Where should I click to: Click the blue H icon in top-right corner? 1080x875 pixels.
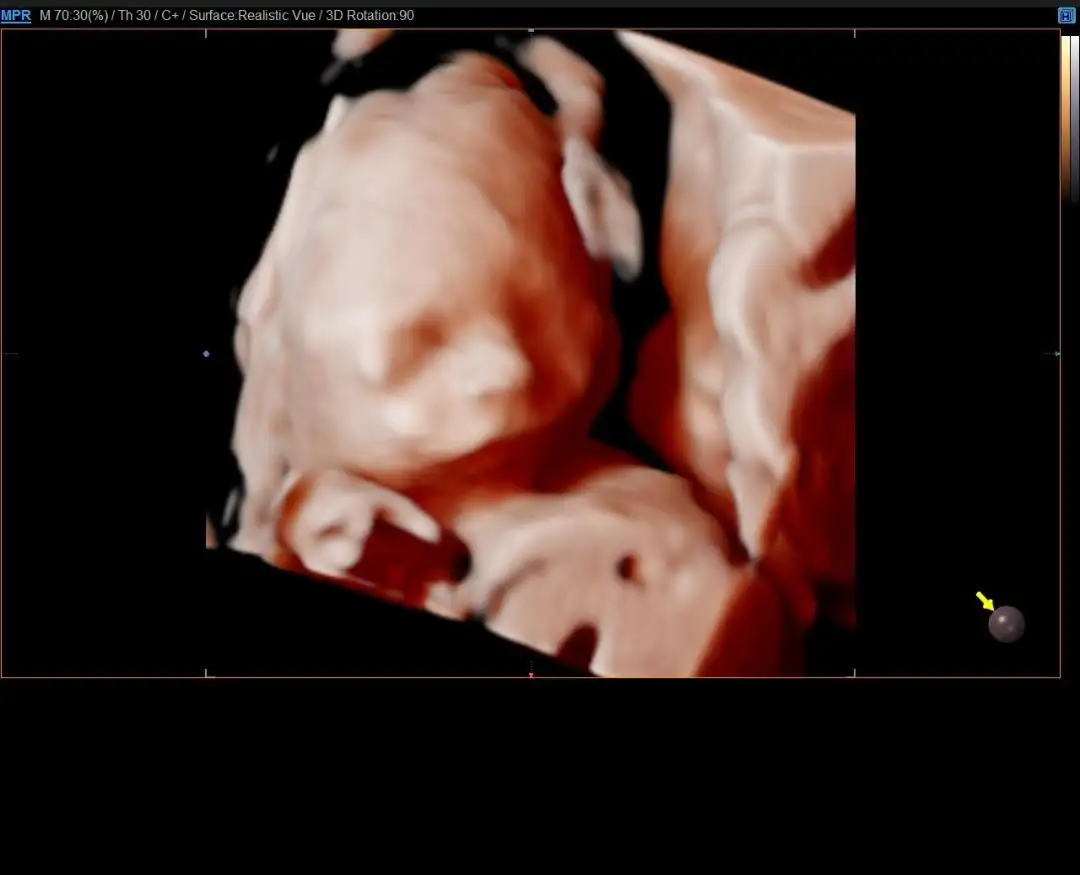[1066, 15]
